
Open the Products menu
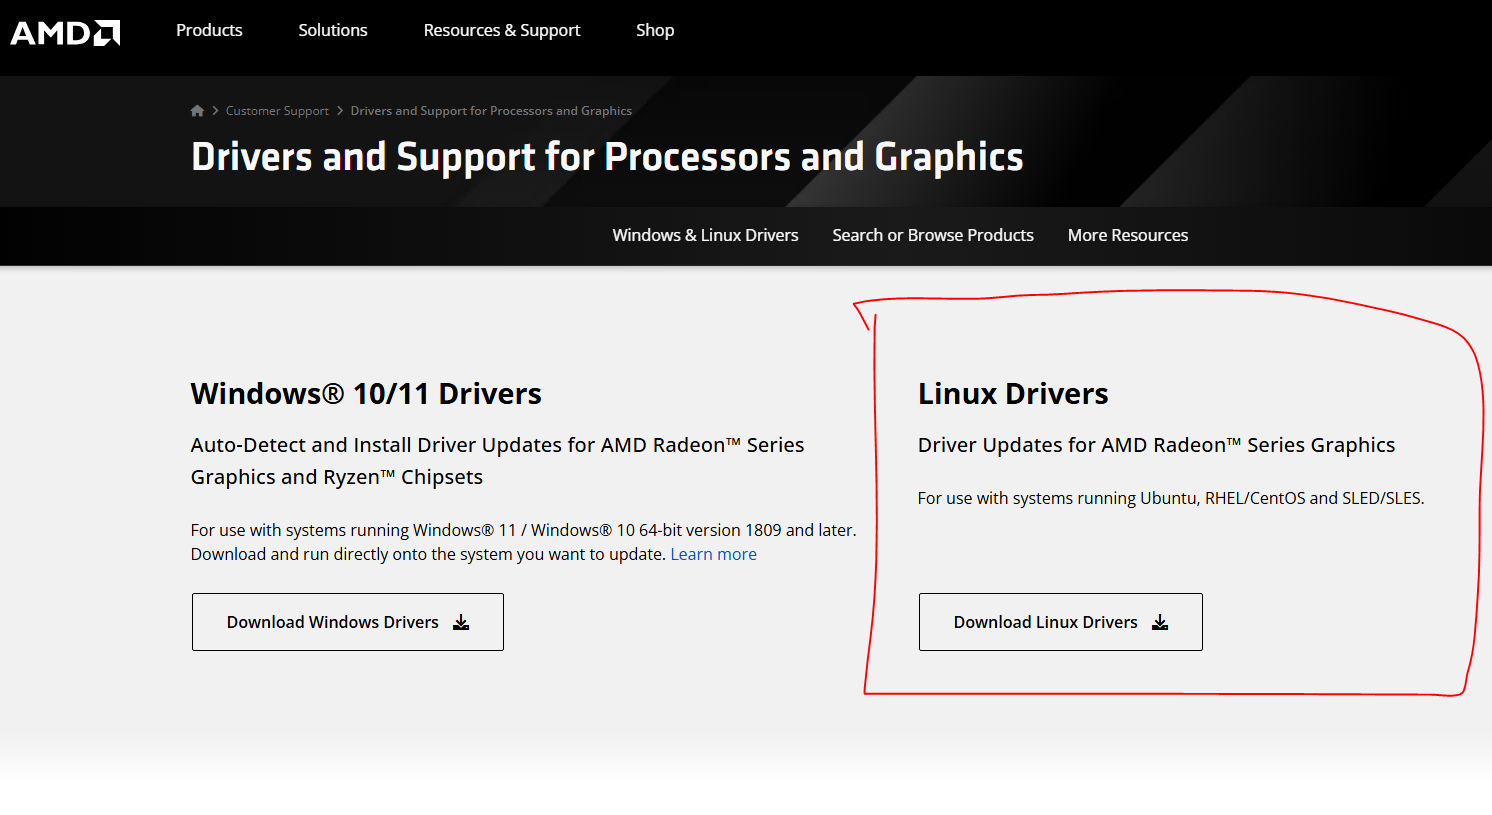point(209,30)
